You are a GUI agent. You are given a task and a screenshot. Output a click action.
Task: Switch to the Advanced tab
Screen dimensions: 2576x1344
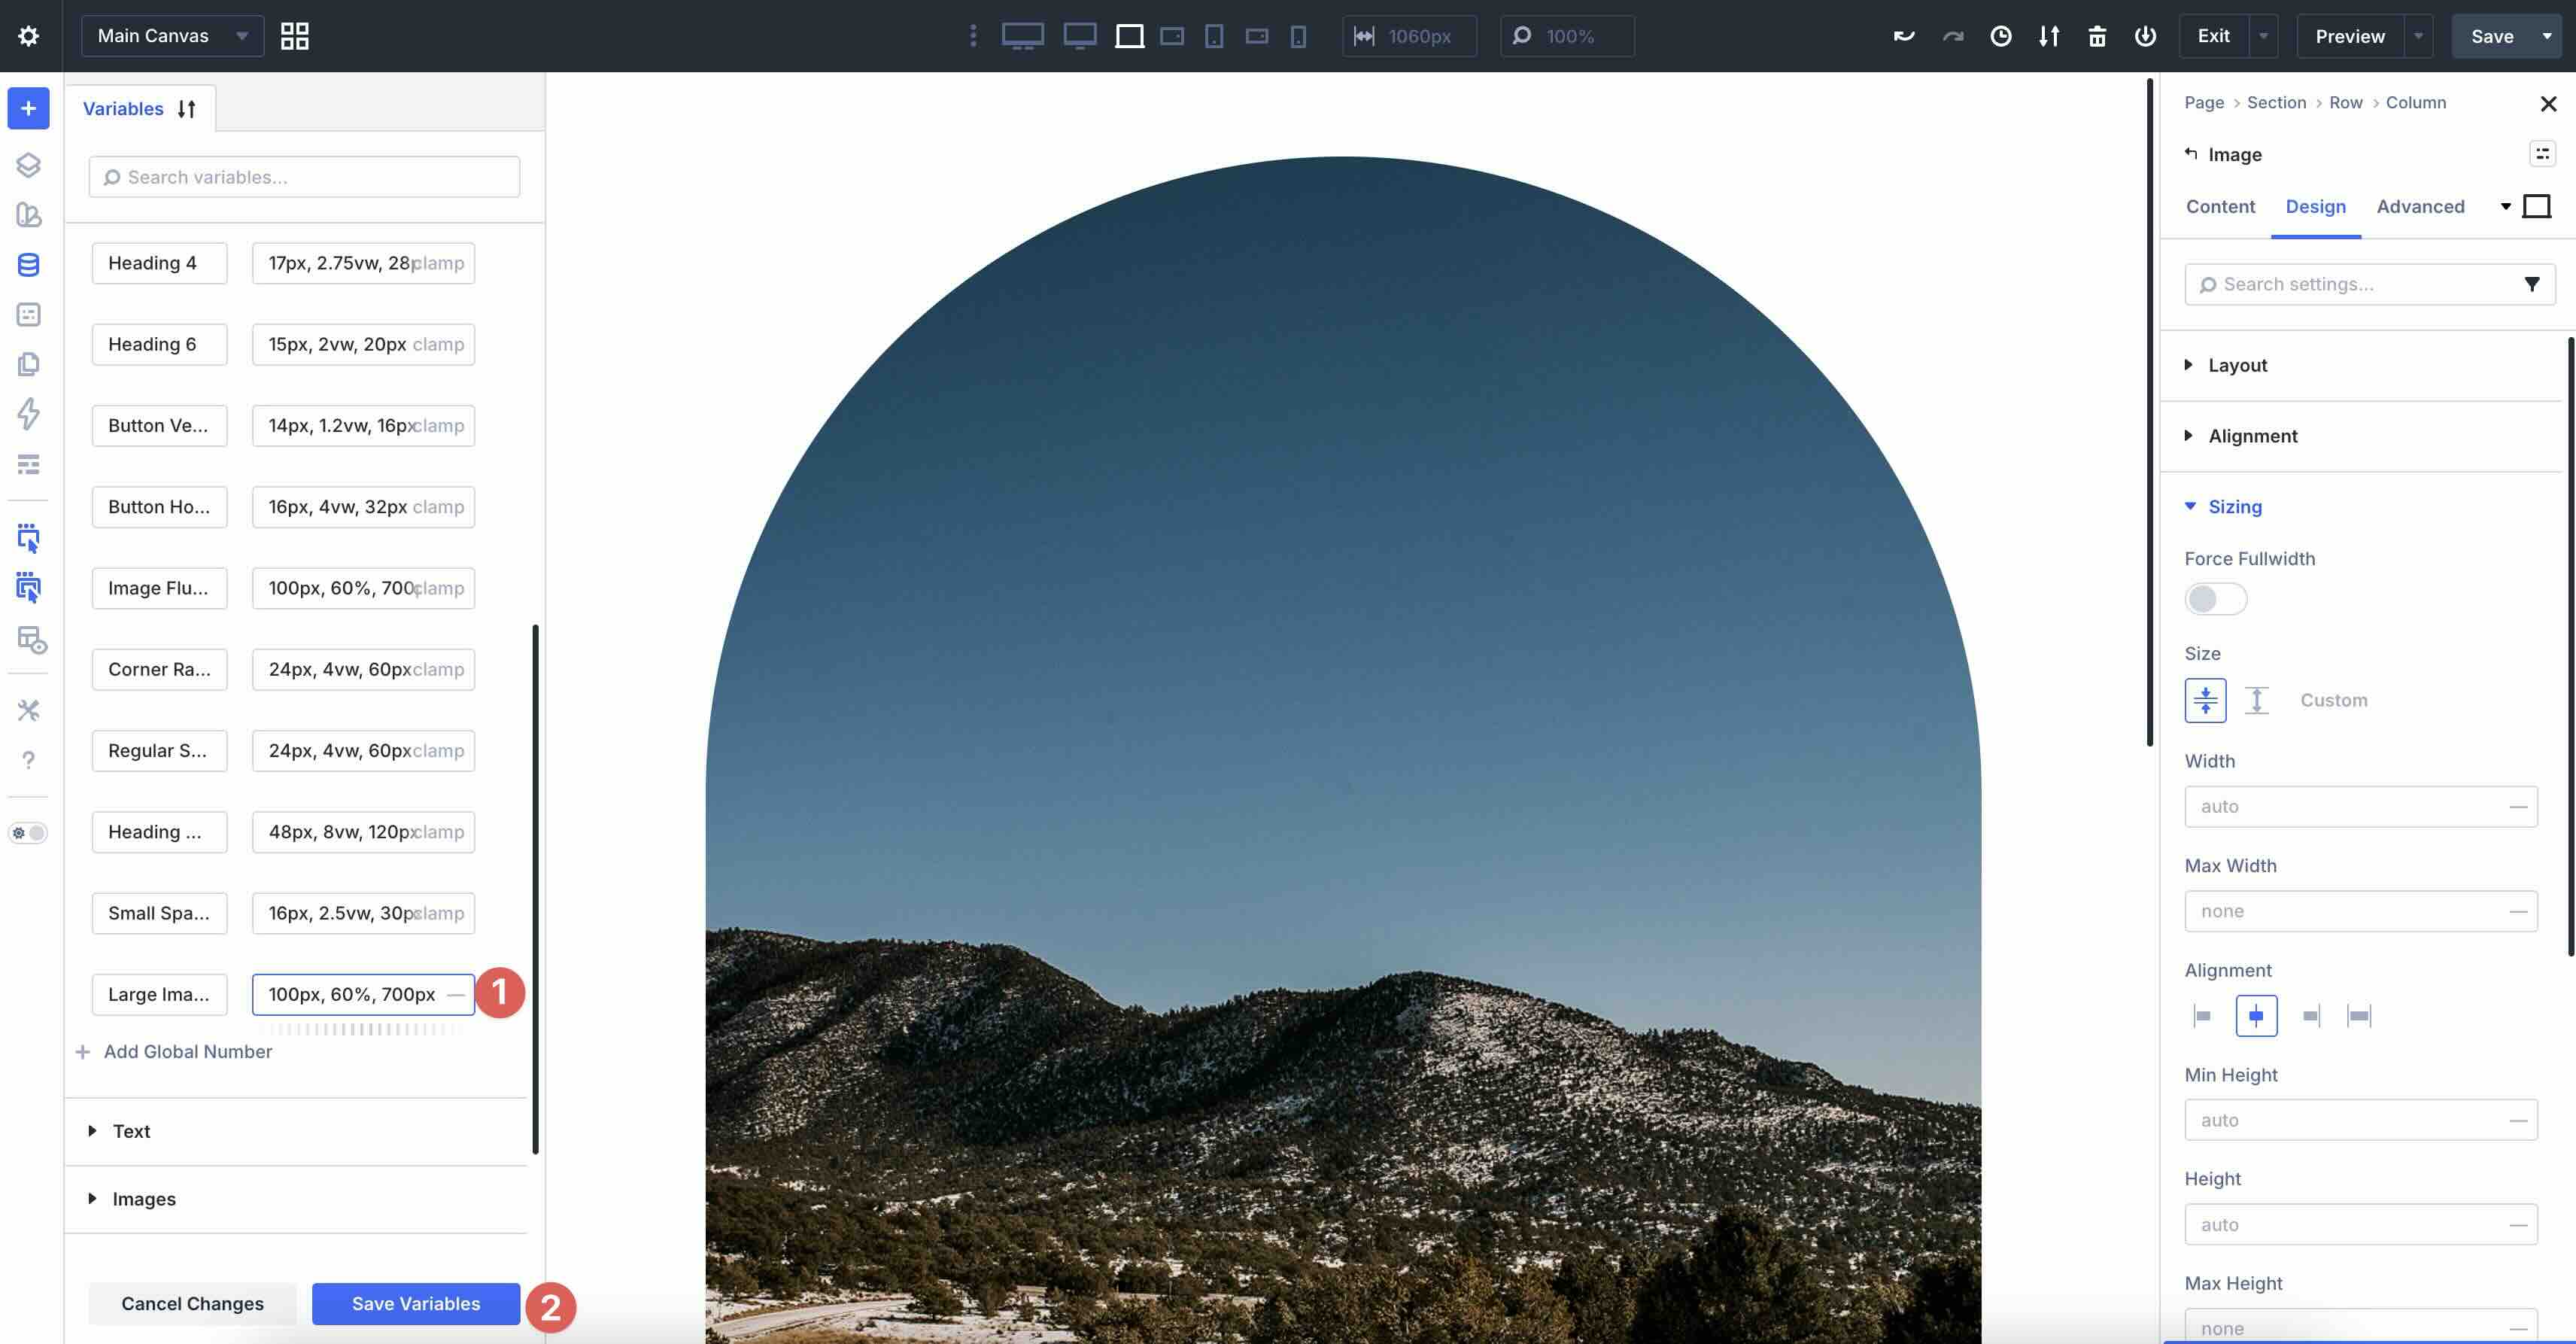(x=2421, y=207)
